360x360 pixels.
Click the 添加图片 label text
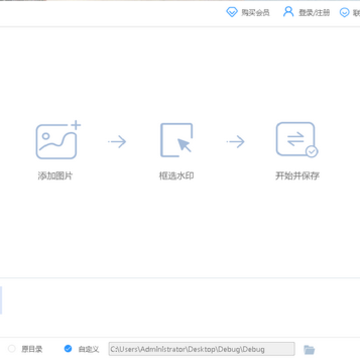tap(55, 176)
